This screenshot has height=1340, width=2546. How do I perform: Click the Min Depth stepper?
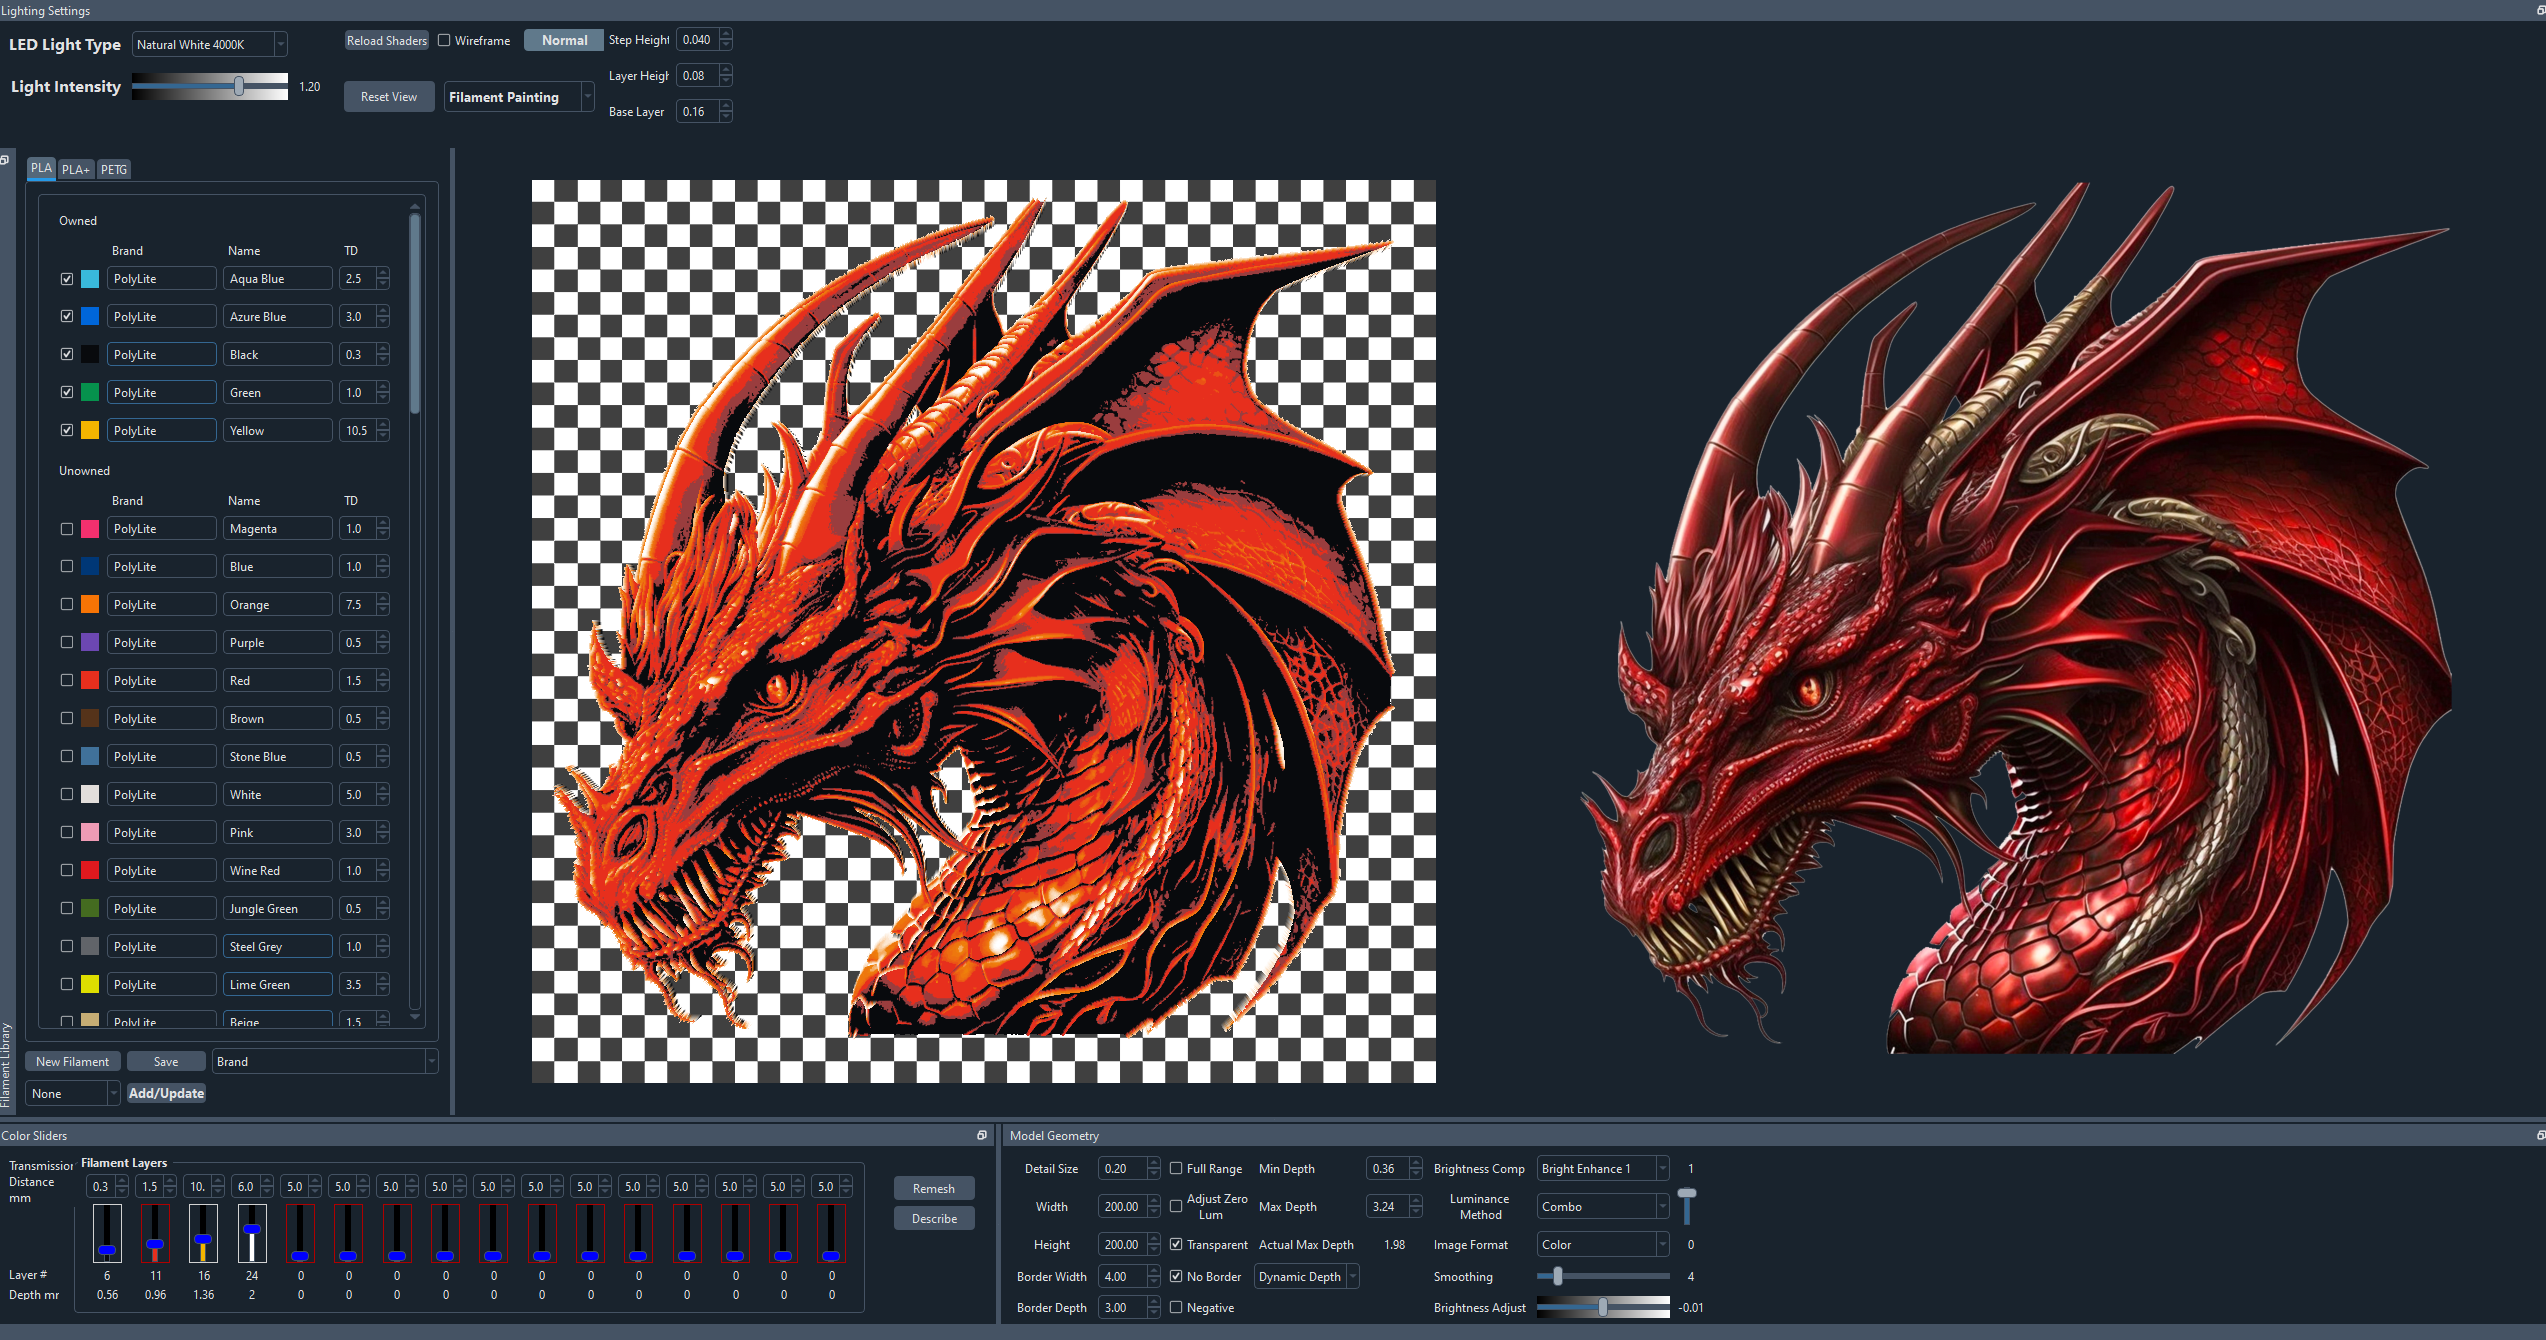point(1415,1169)
